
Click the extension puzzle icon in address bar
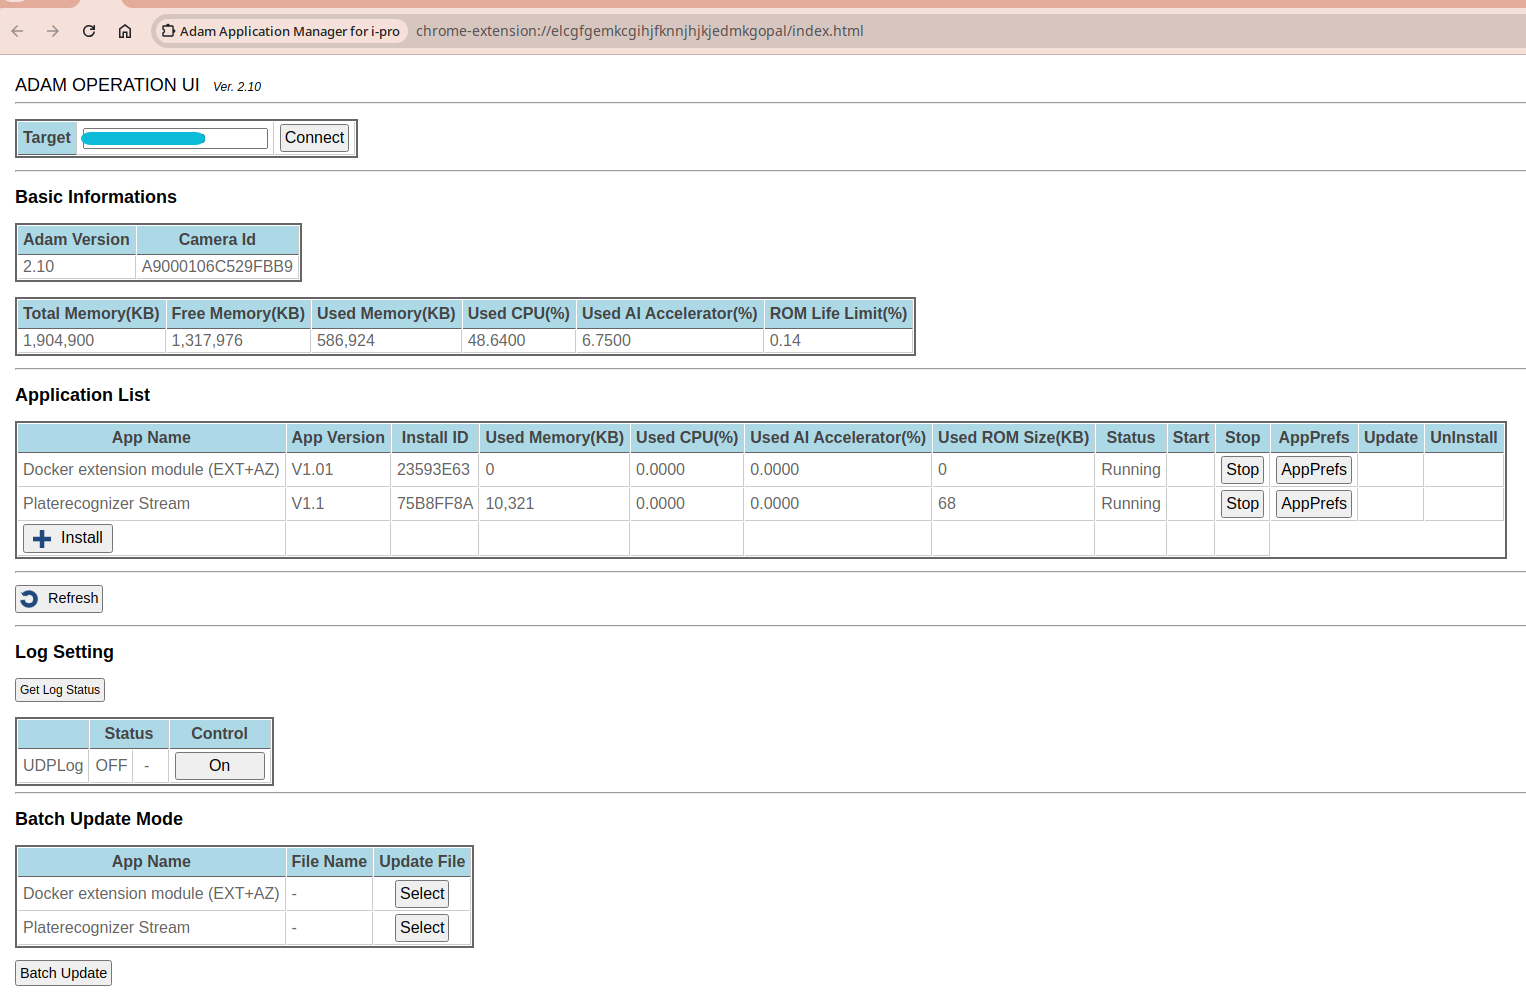[x=168, y=31]
